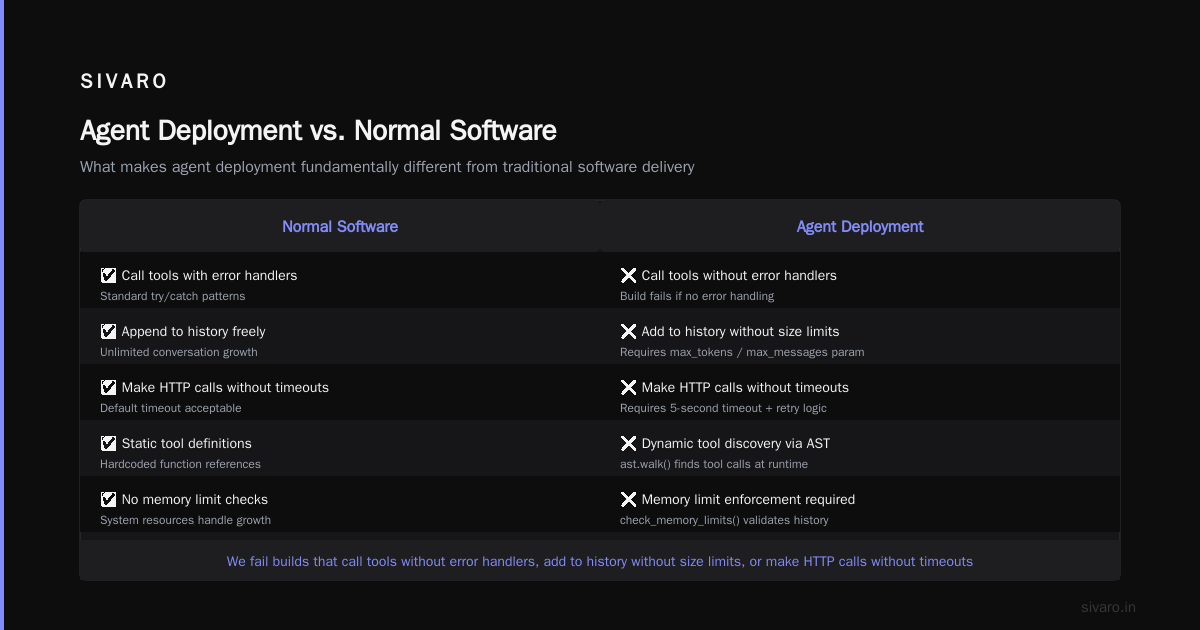Click the 'We fail builds' footer statement

pos(600,561)
